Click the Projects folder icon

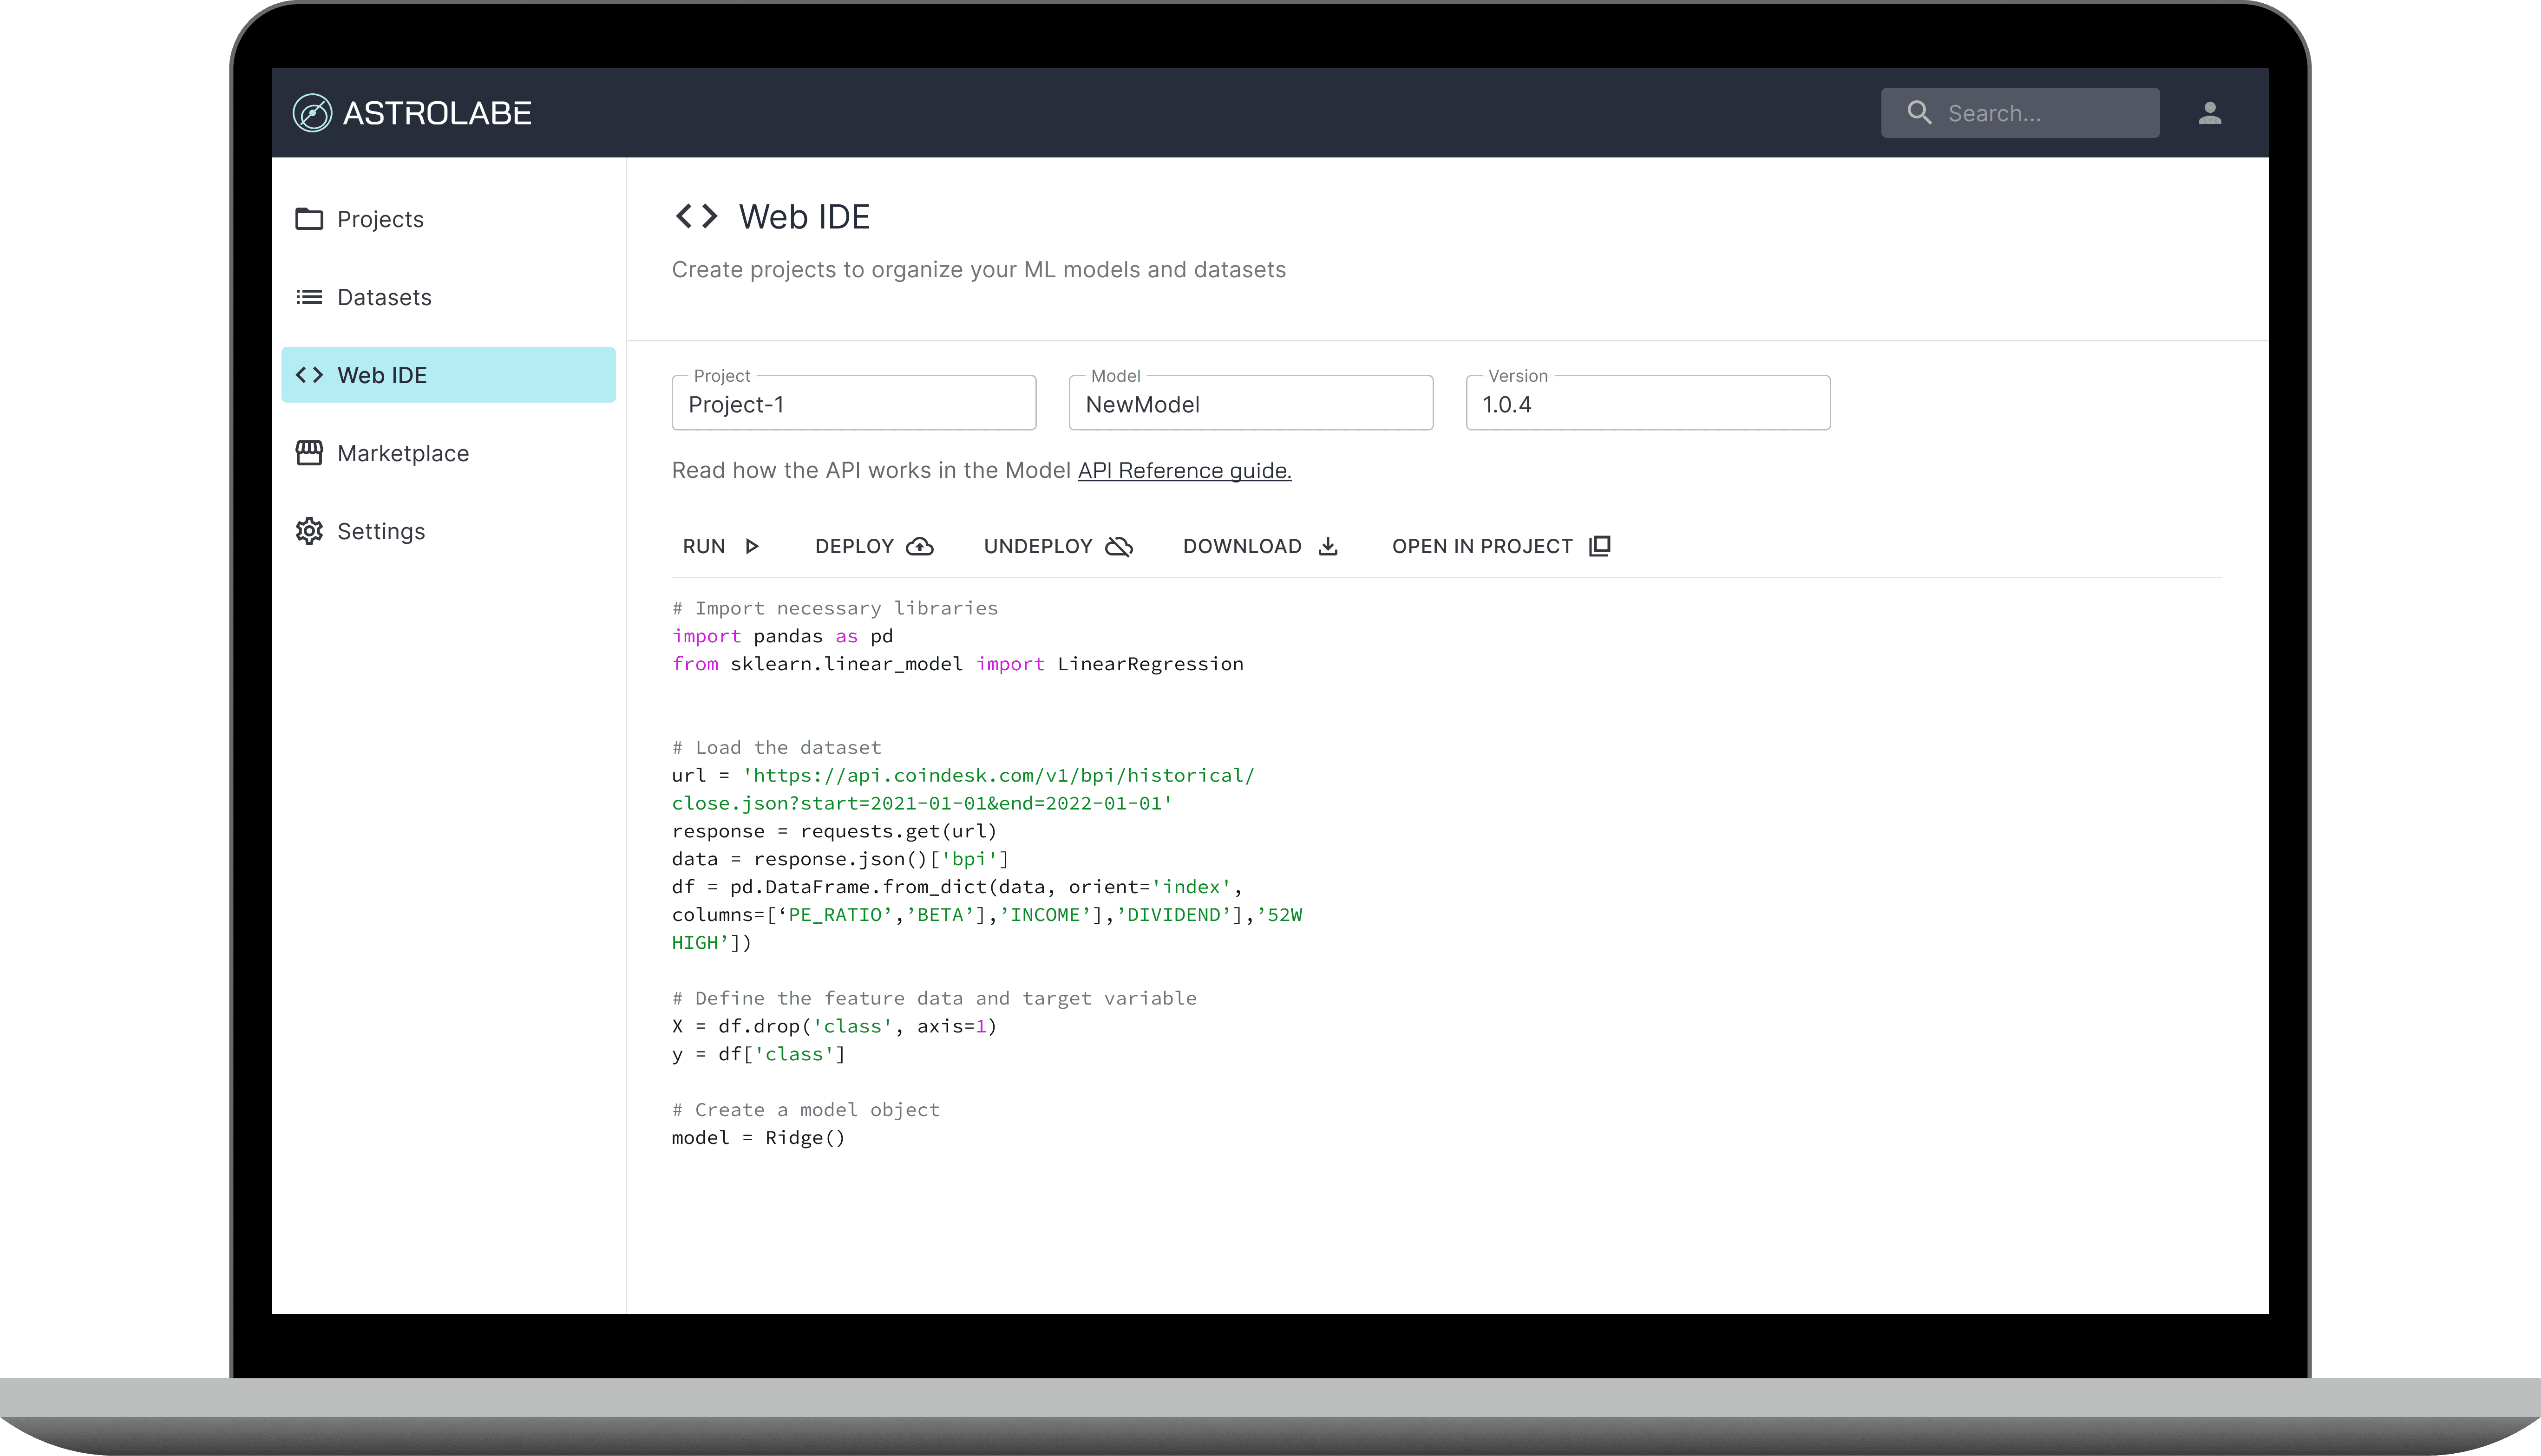309,219
